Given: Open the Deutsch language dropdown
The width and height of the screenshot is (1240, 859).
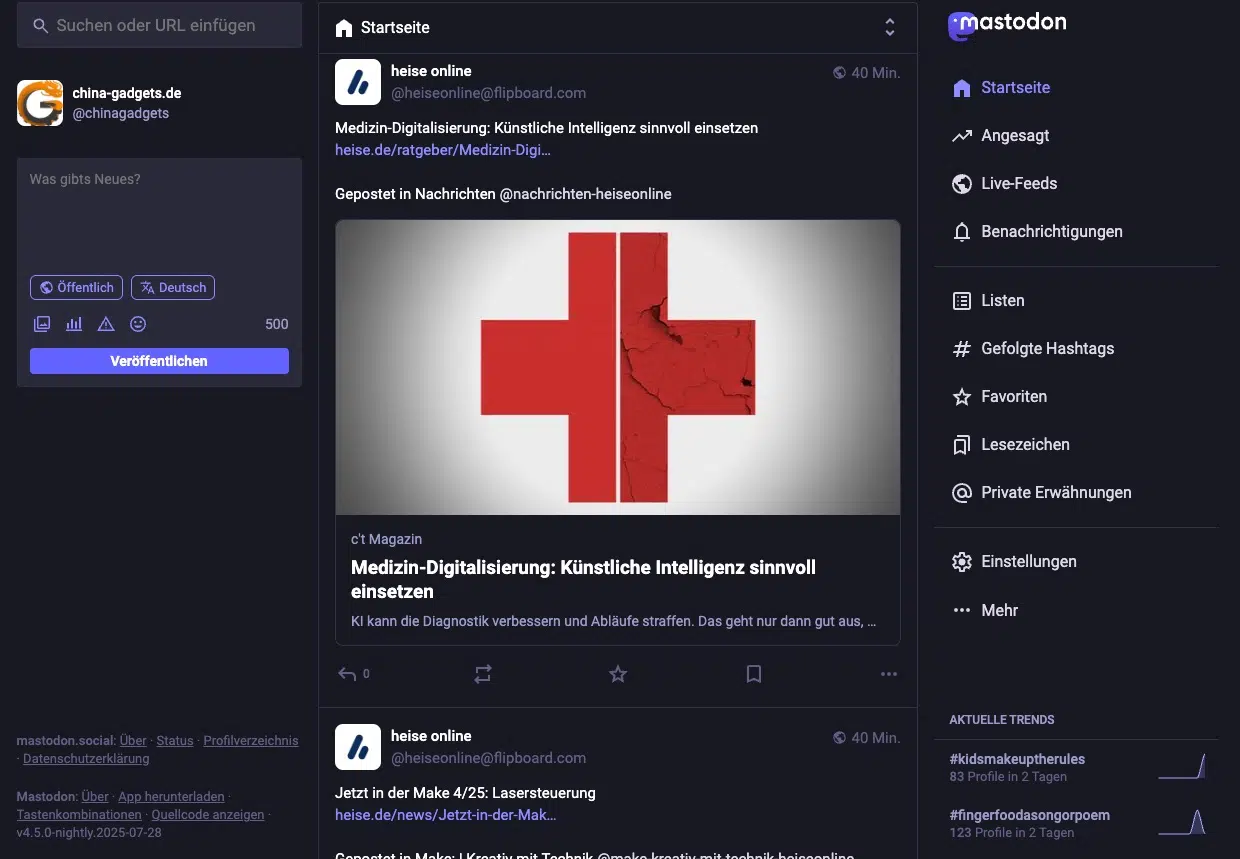Looking at the screenshot, I should pos(173,288).
